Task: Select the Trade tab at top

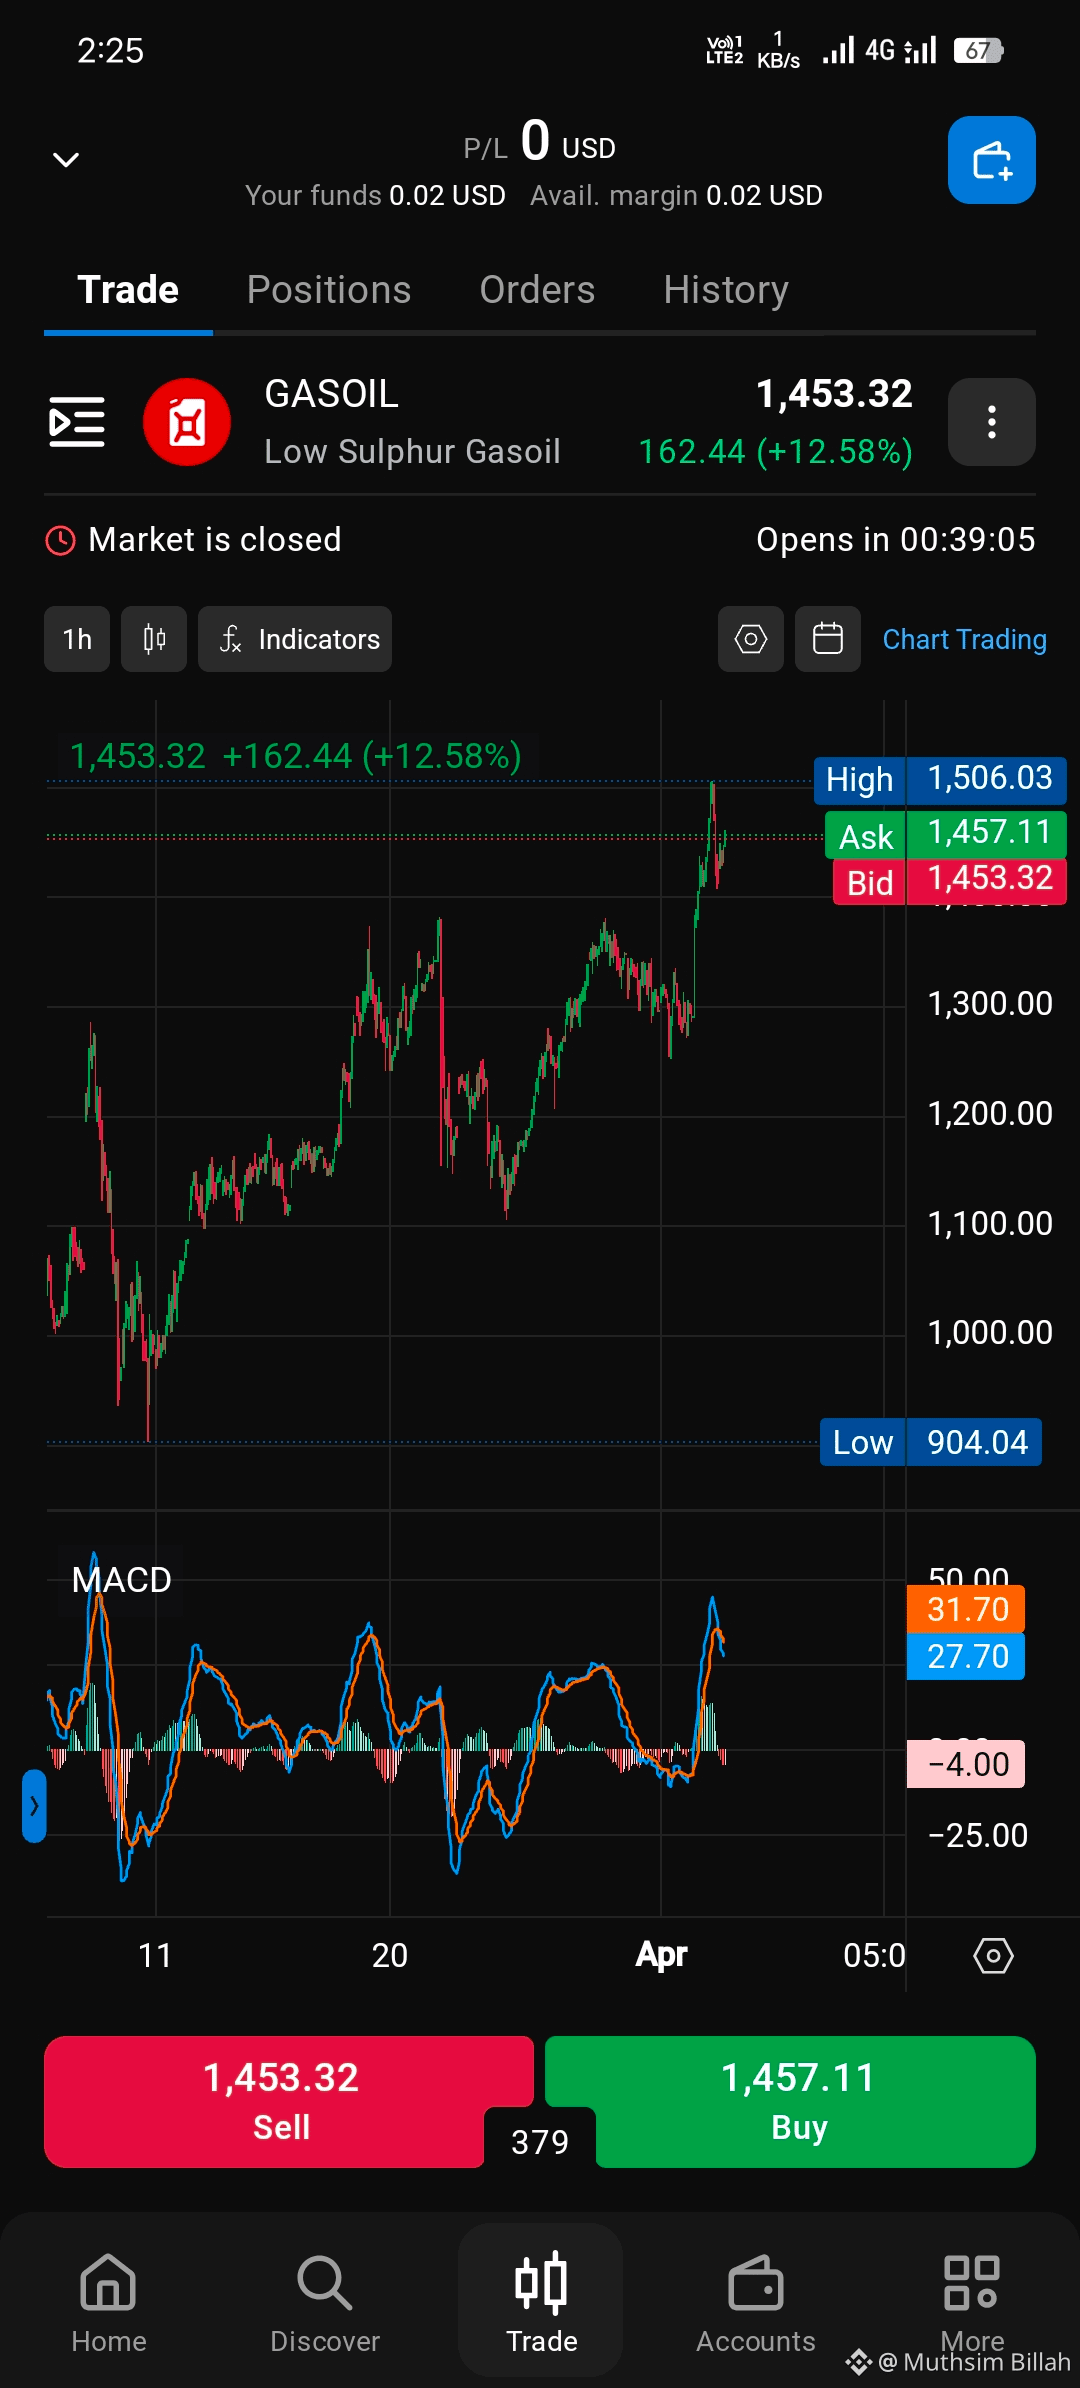Action: pyautogui.click(x=128, y=290)
